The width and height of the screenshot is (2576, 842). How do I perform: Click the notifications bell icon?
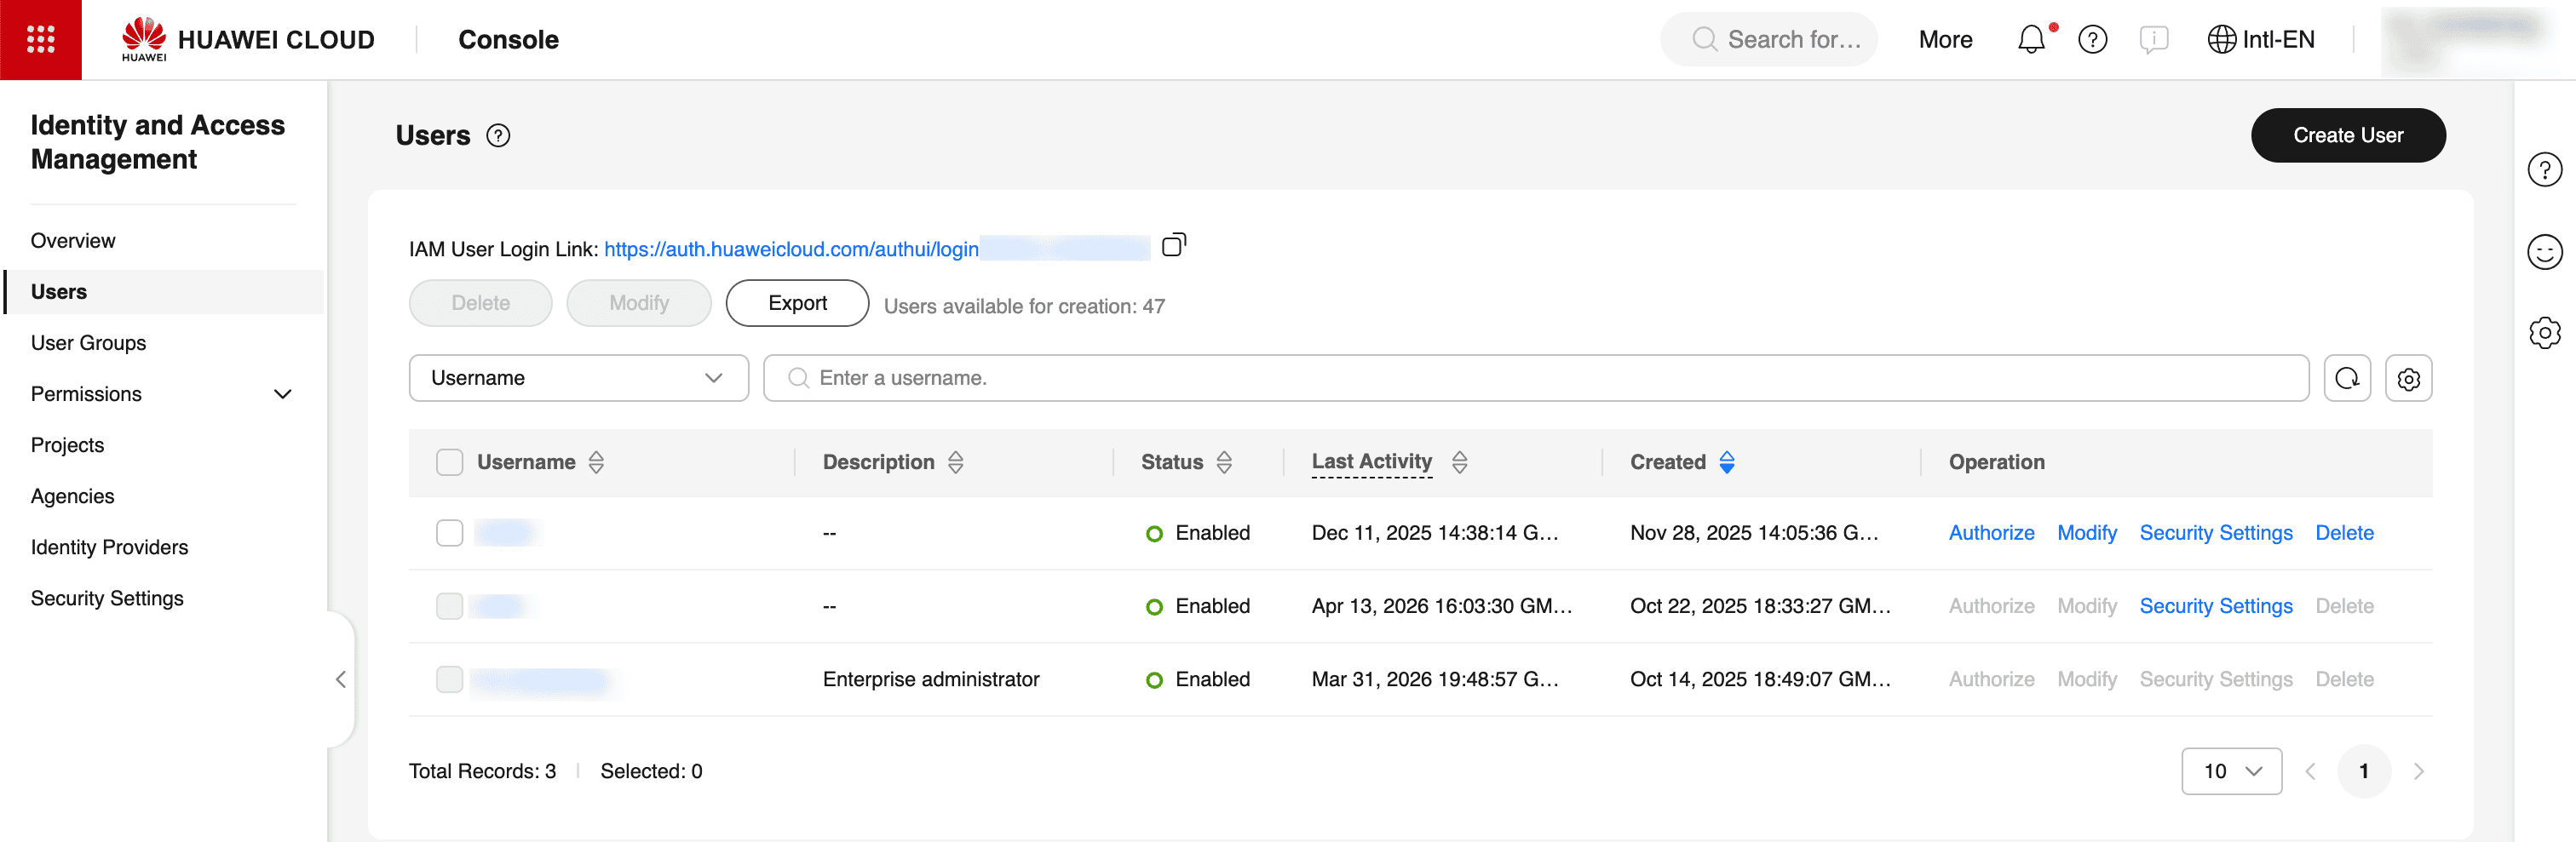point(2031,40)
